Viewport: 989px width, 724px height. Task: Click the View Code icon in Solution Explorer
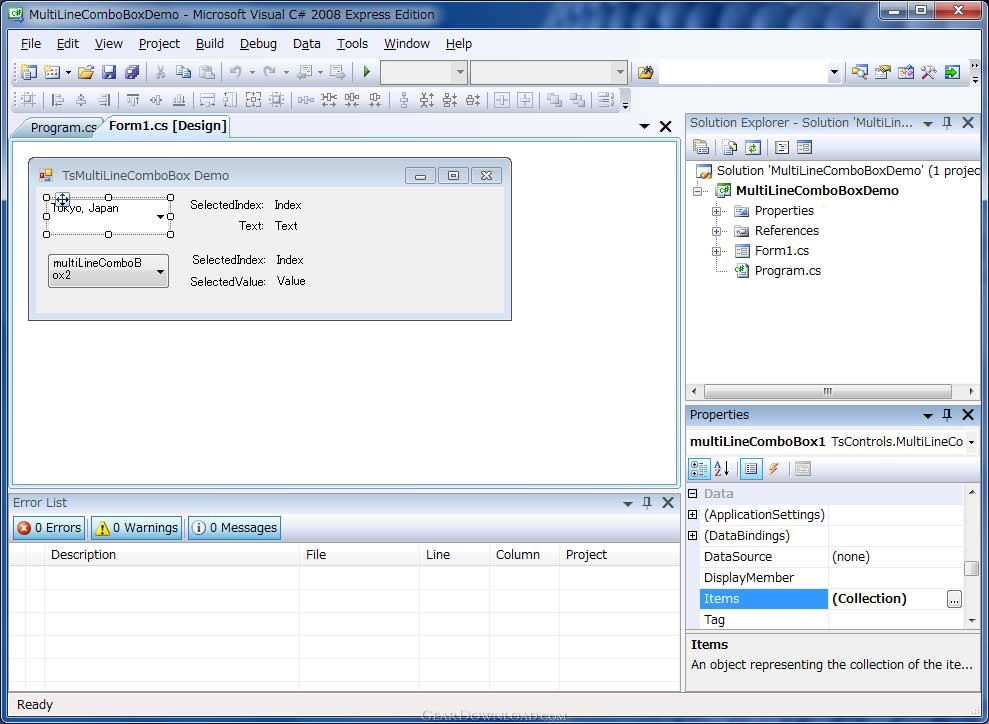781,148
